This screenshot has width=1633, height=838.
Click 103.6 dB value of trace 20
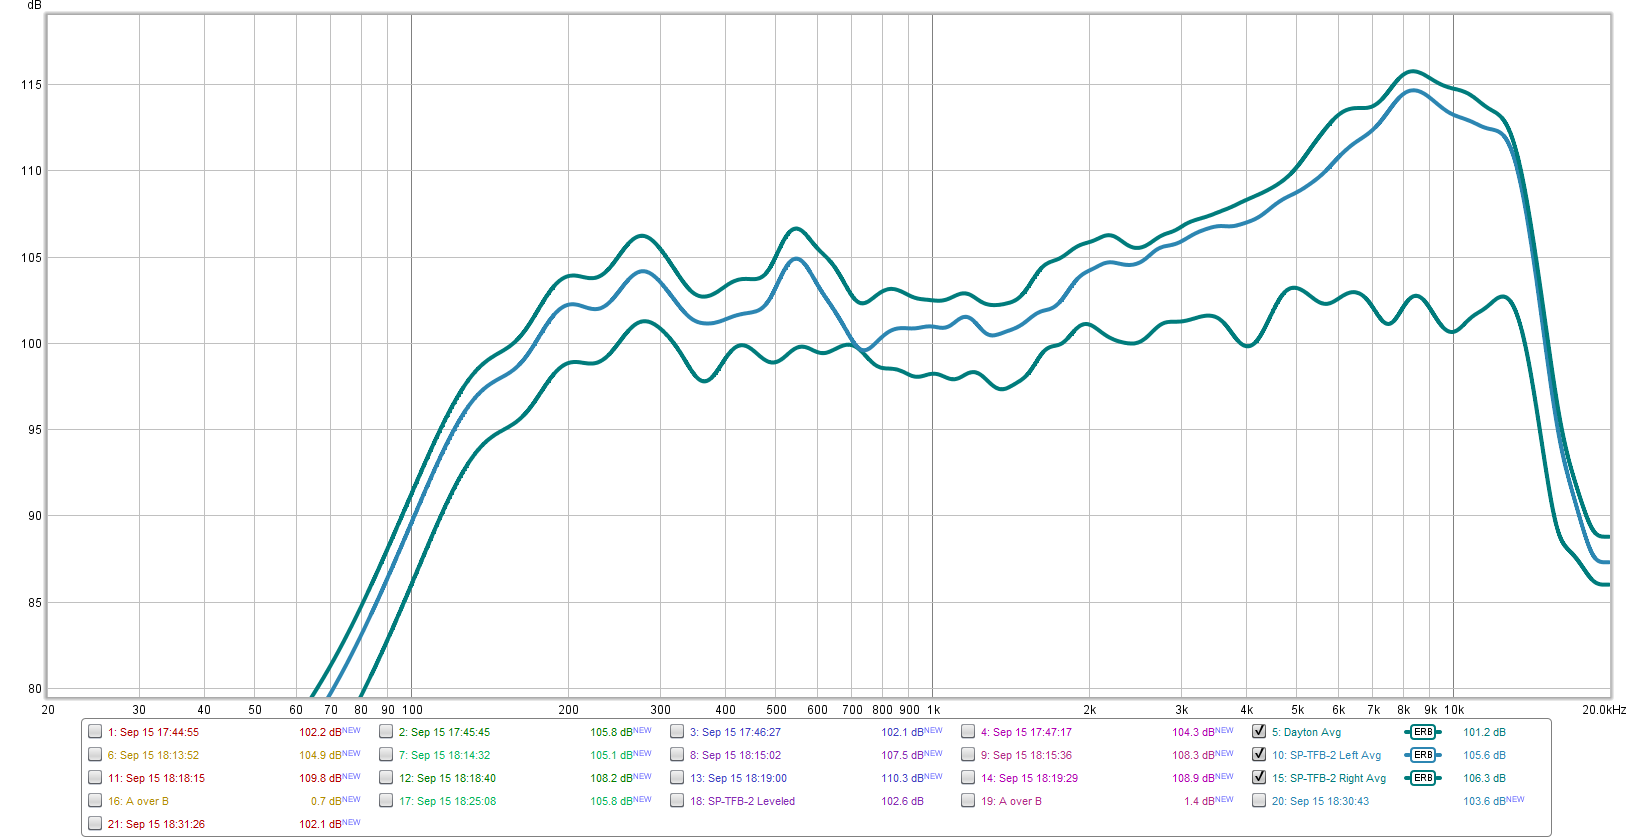coord(1484,802)
